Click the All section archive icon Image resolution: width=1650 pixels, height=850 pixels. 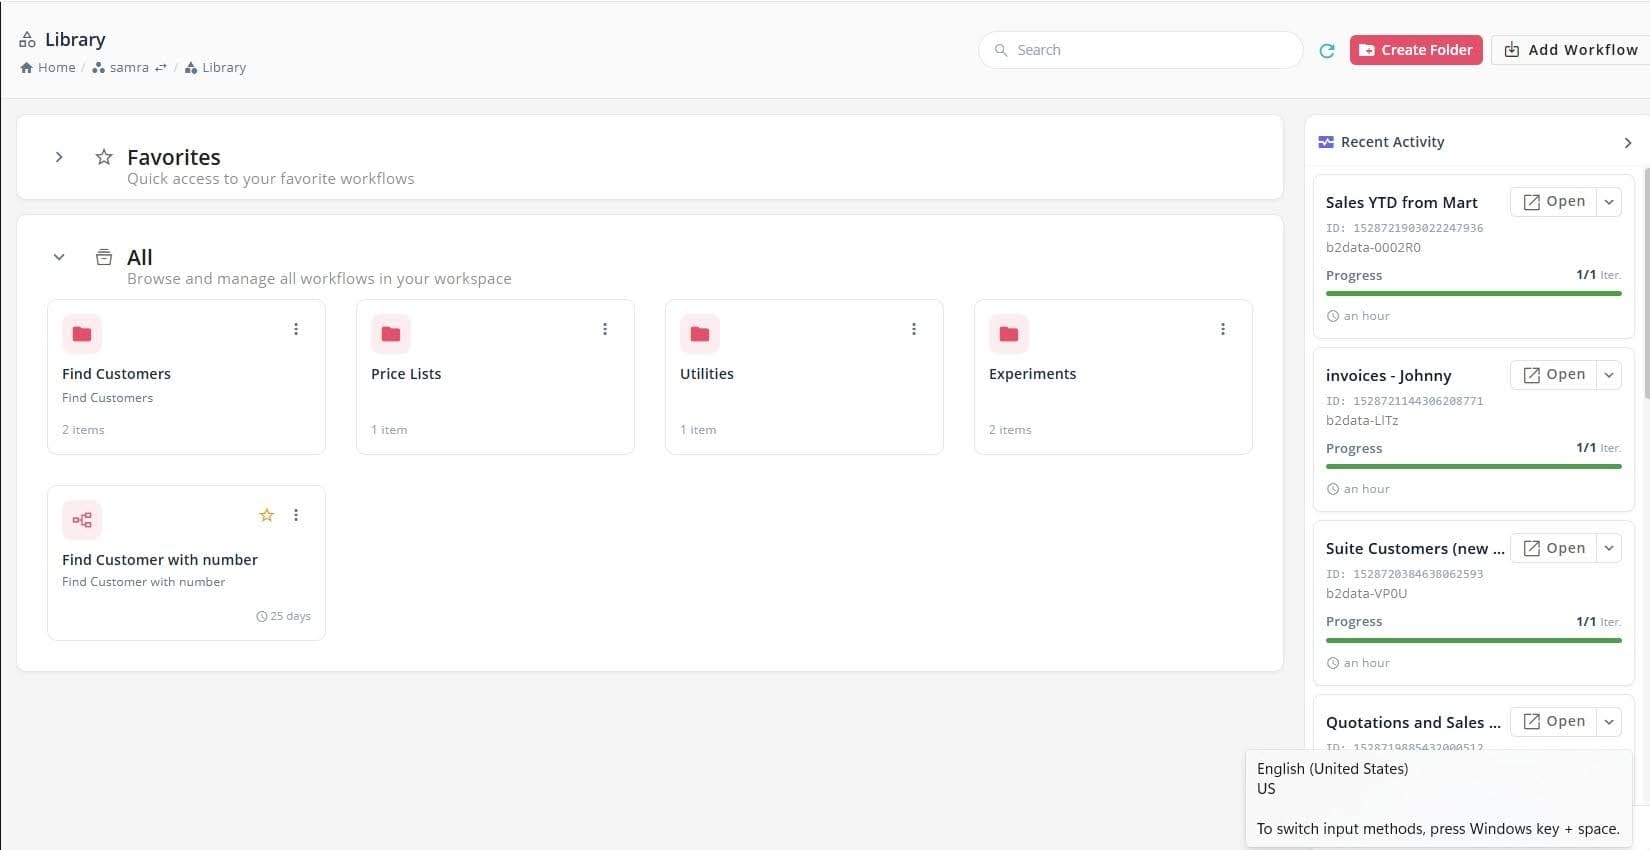104,257
